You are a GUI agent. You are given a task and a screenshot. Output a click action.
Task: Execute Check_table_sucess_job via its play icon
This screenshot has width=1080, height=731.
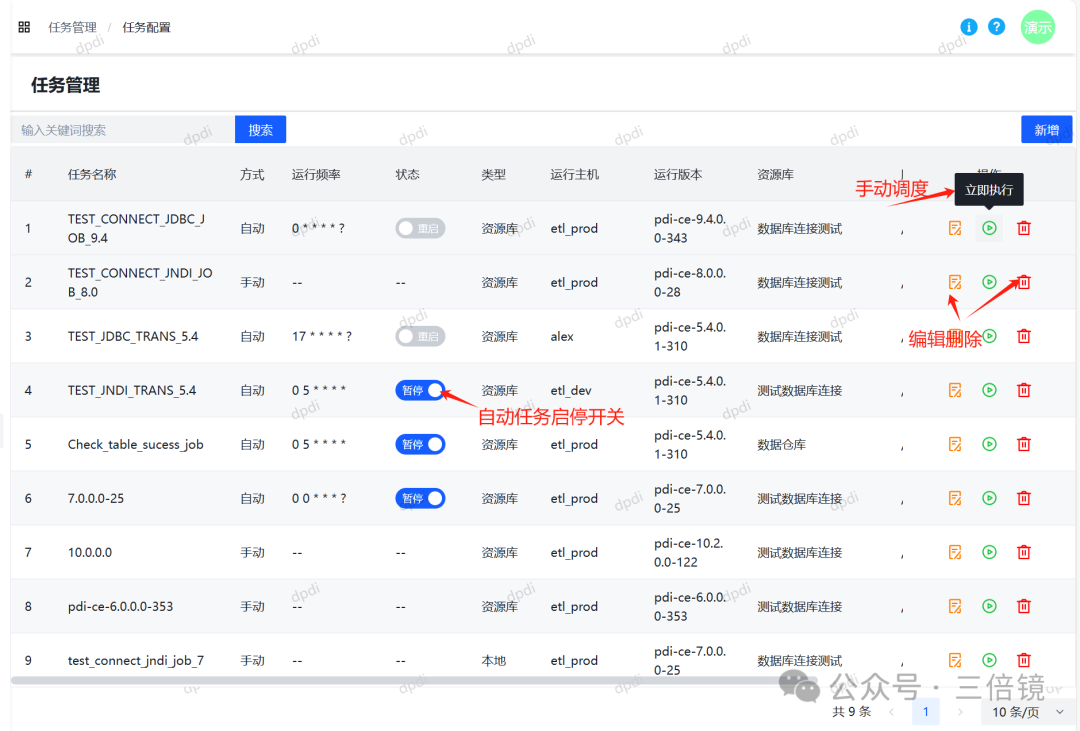(988, 444)
